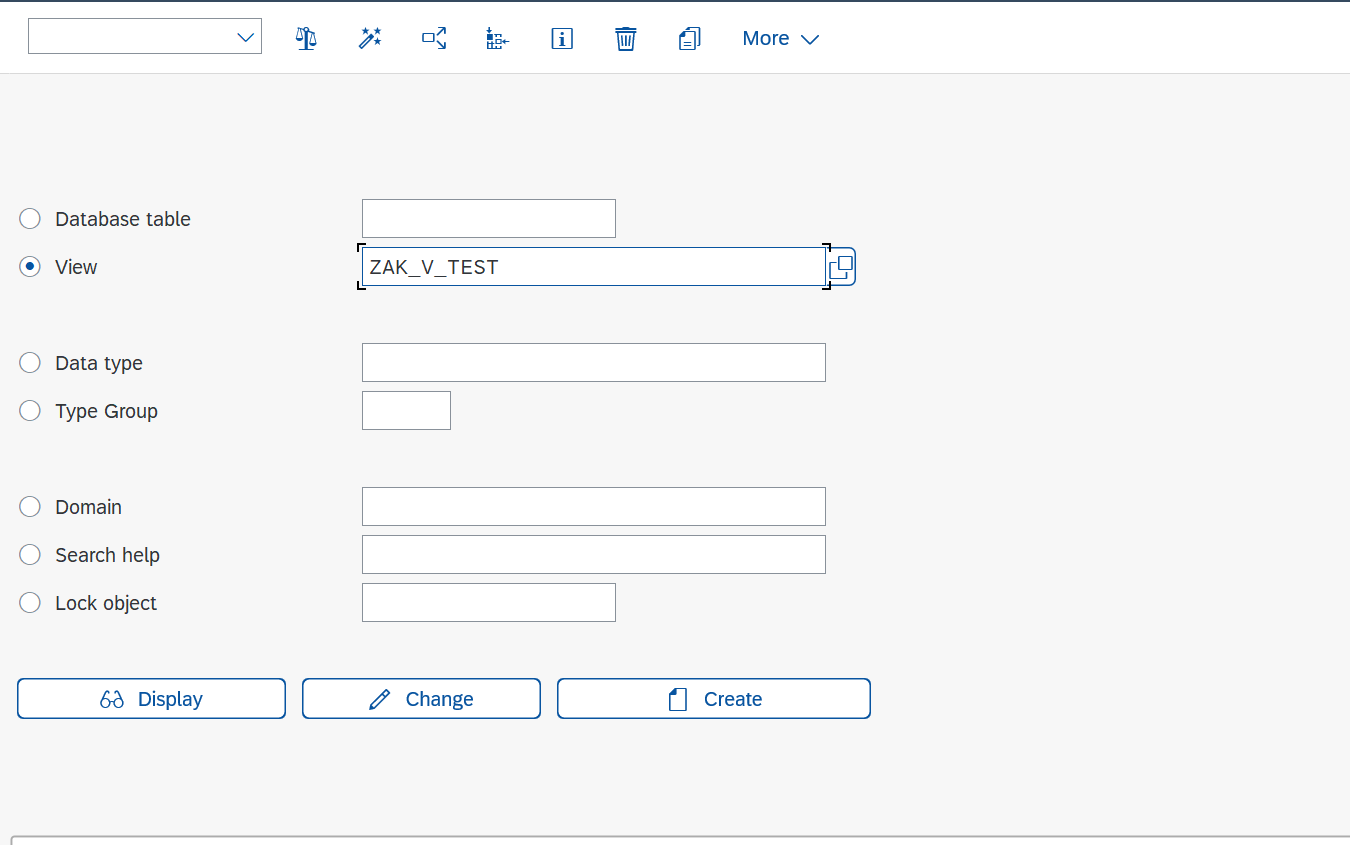Select the Search help radio button
The image size is (1350, 845).
tap(30, 555)
